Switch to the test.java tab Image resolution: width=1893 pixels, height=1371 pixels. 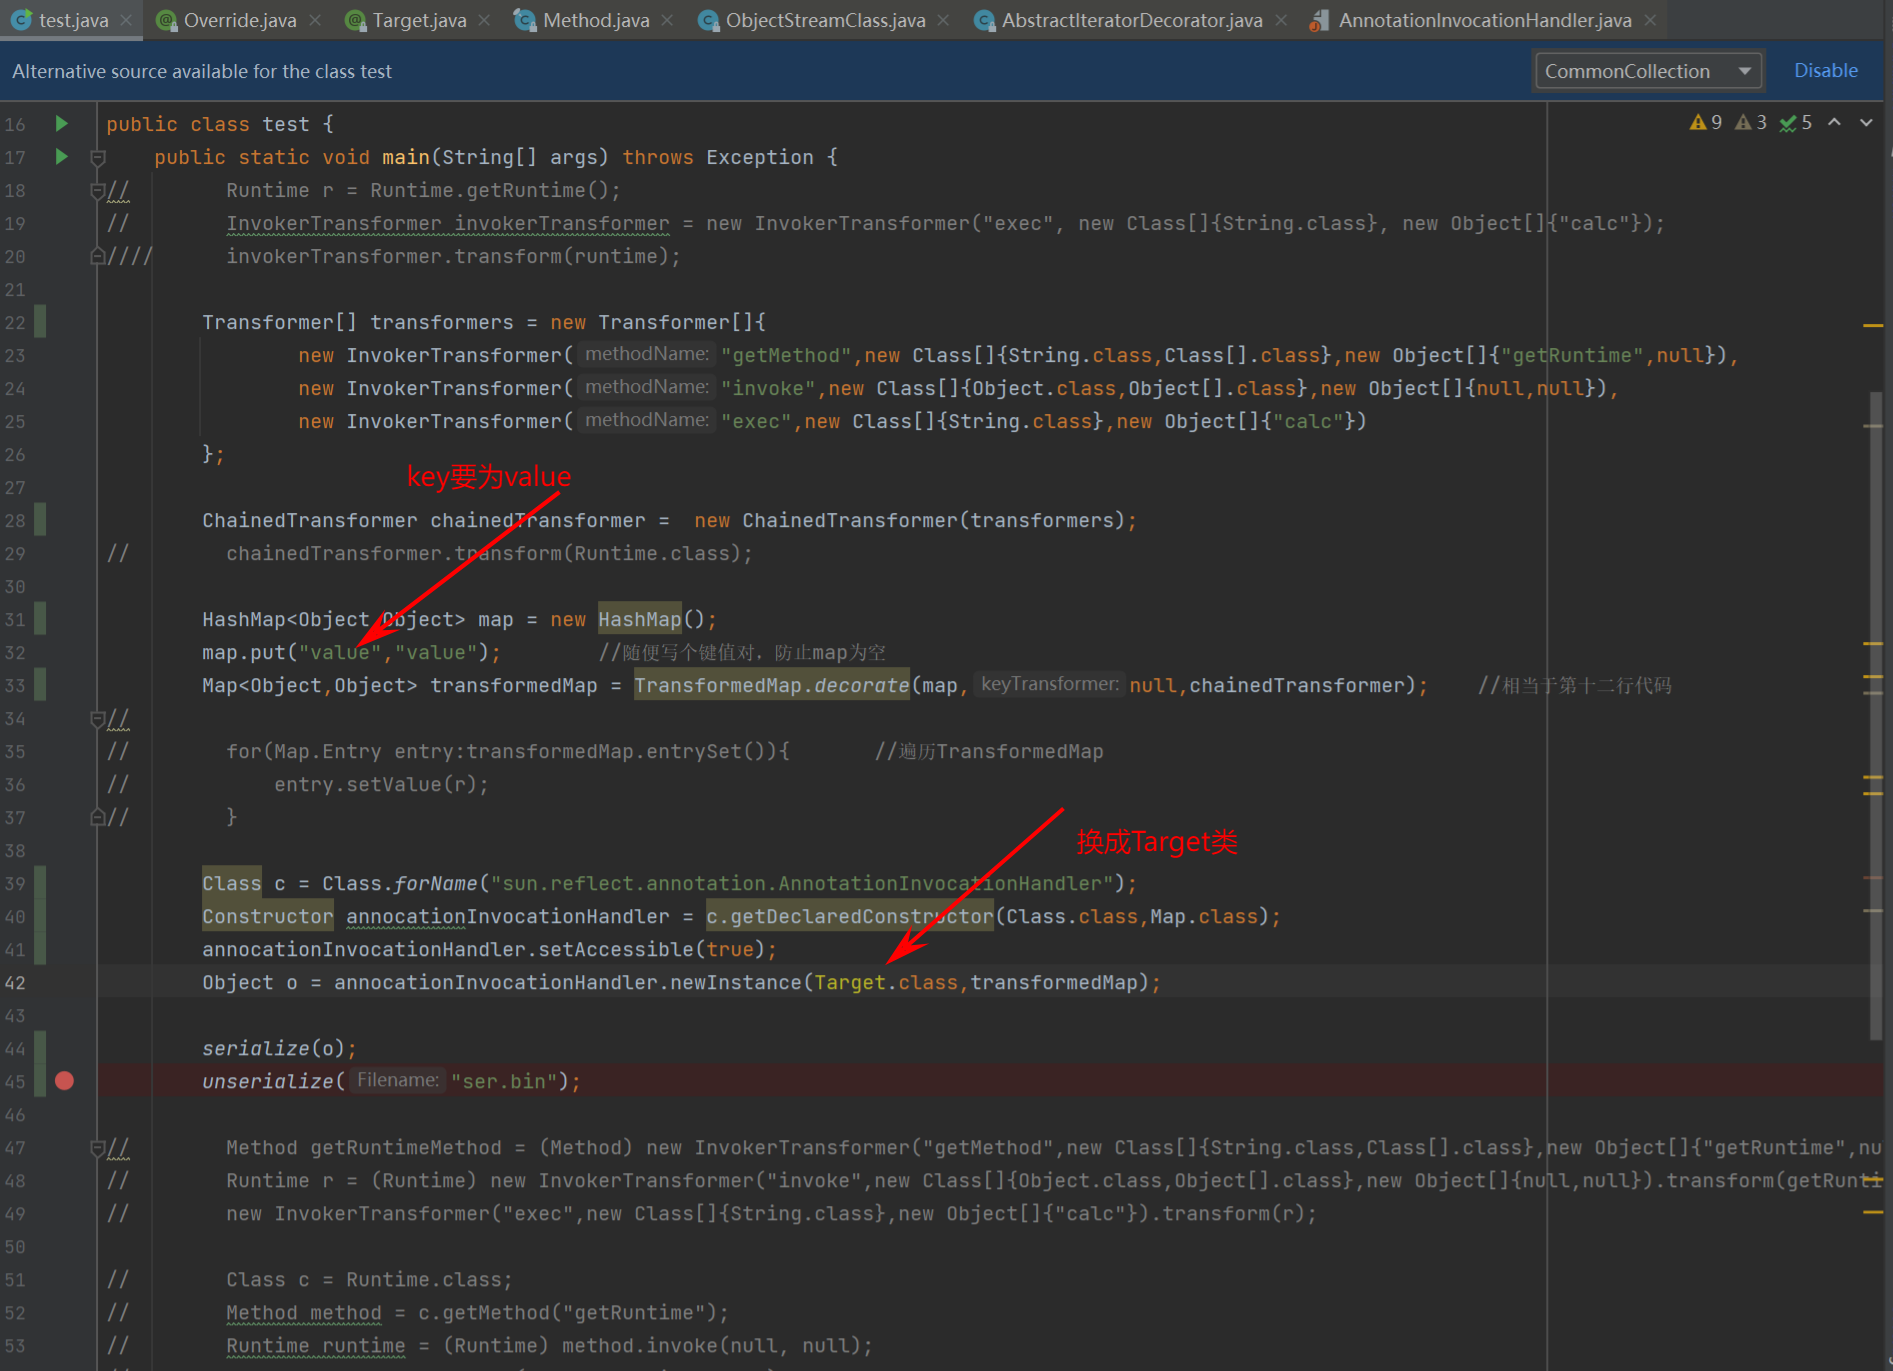pyautogui.click(x=73, y=20)
